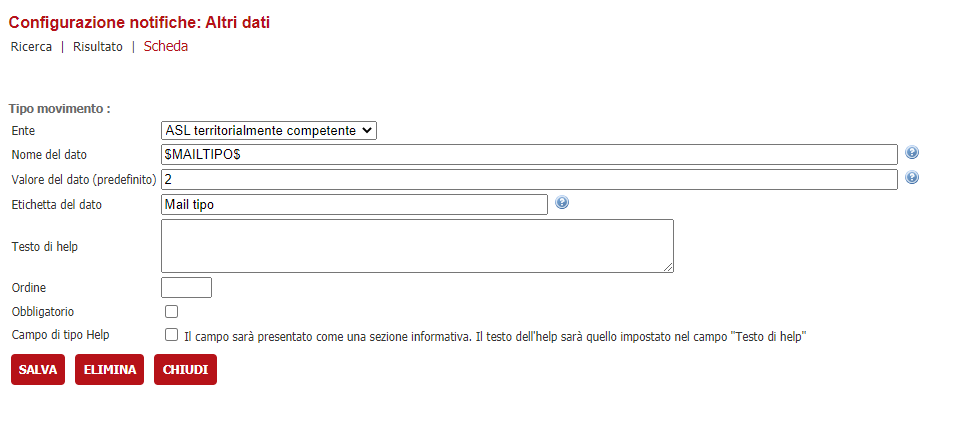This screenshot has width=973, height=426.
Task: Click inside the Testo di help textarea
Action: pos(417,246)
